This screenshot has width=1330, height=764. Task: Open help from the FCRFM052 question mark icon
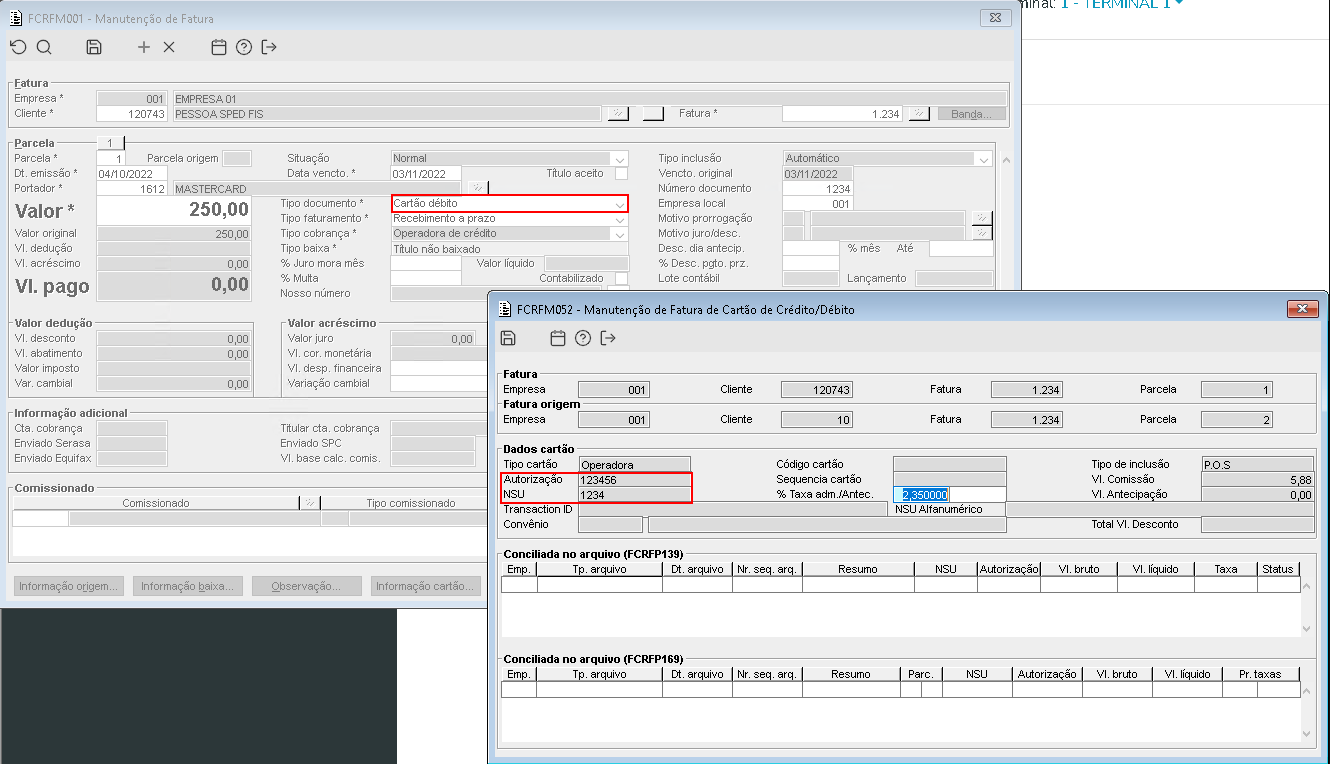click(x=583, y=338)
